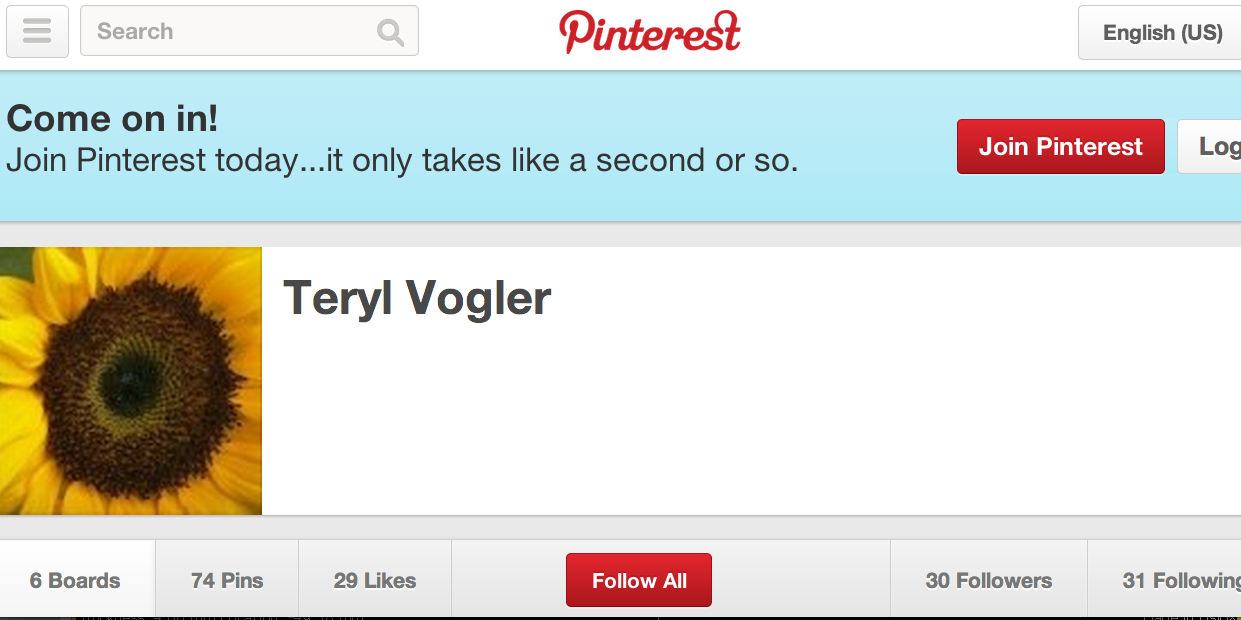Open the English (US) language selector

pos(1160,33)
